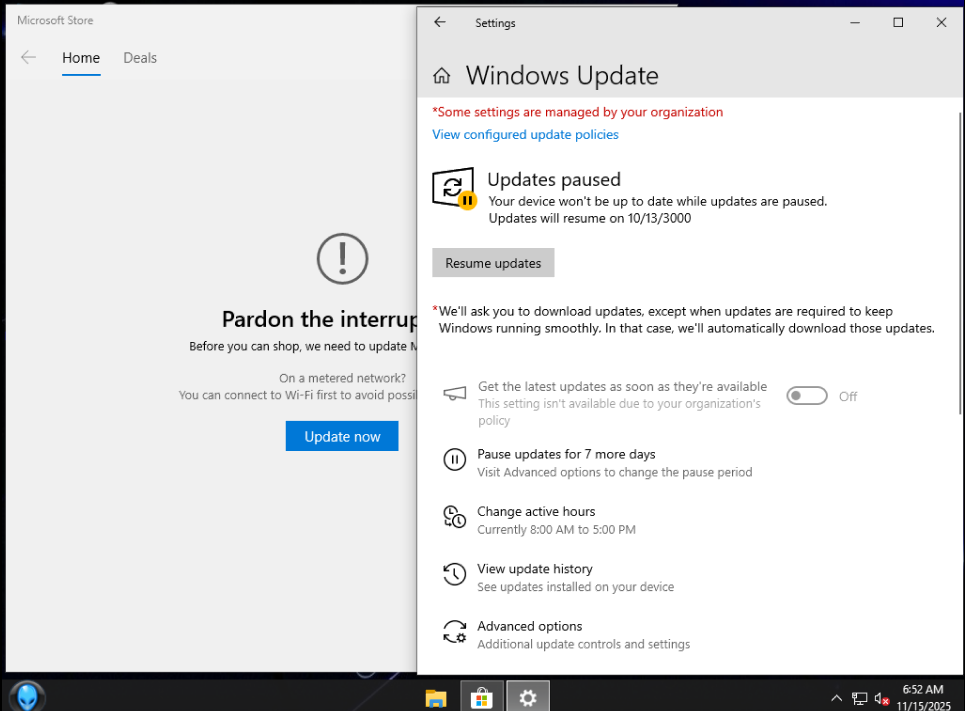965x711 pixels.
Task: Click 'On a metered network?' text in Store
Action: point(342,378)
